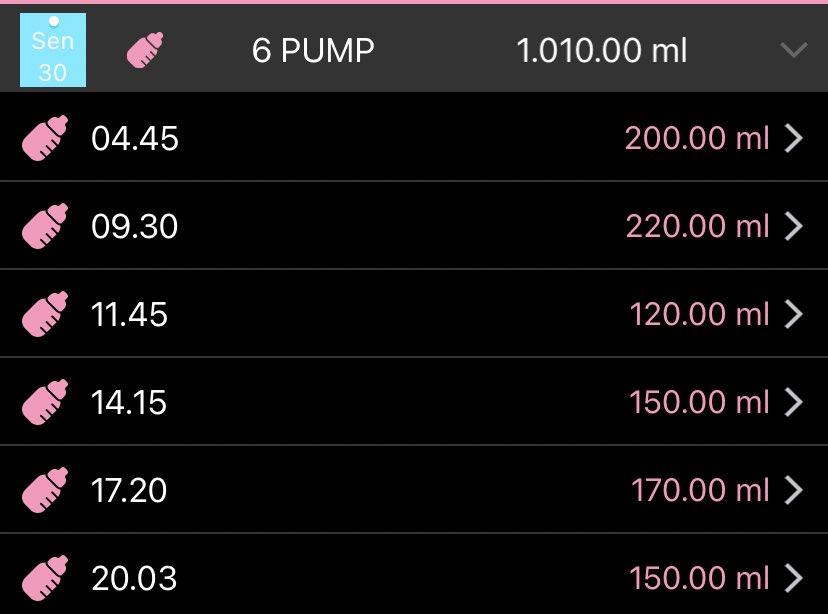Open details via chevron on the 220.00 ml row

[x=794, y=226]
